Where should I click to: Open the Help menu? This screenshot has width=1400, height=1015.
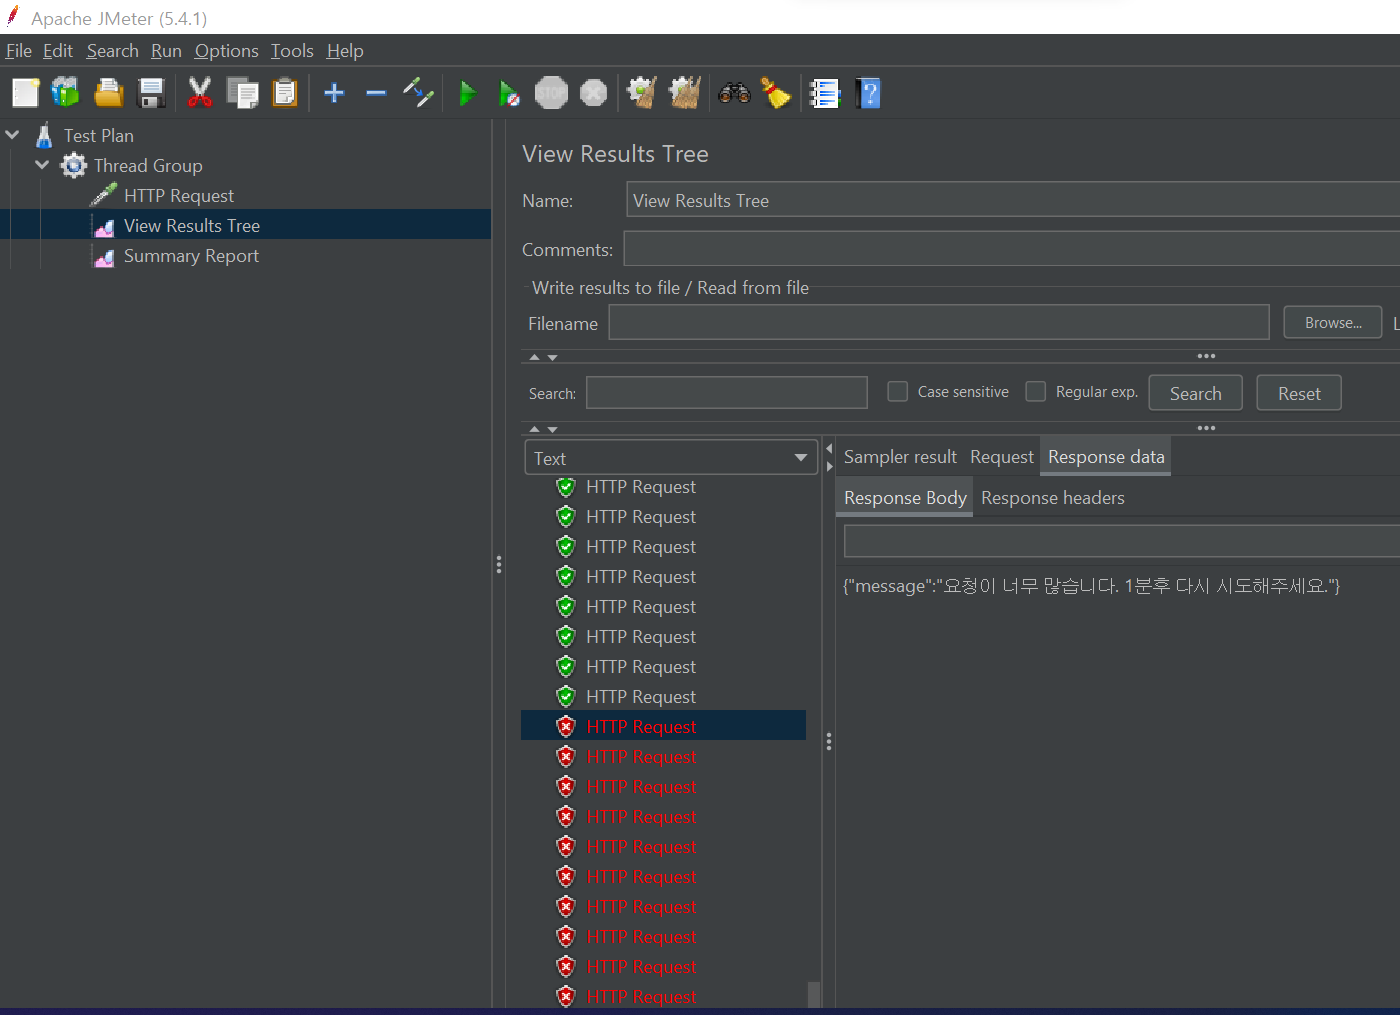pyautogui.click(x=345, y=51)
